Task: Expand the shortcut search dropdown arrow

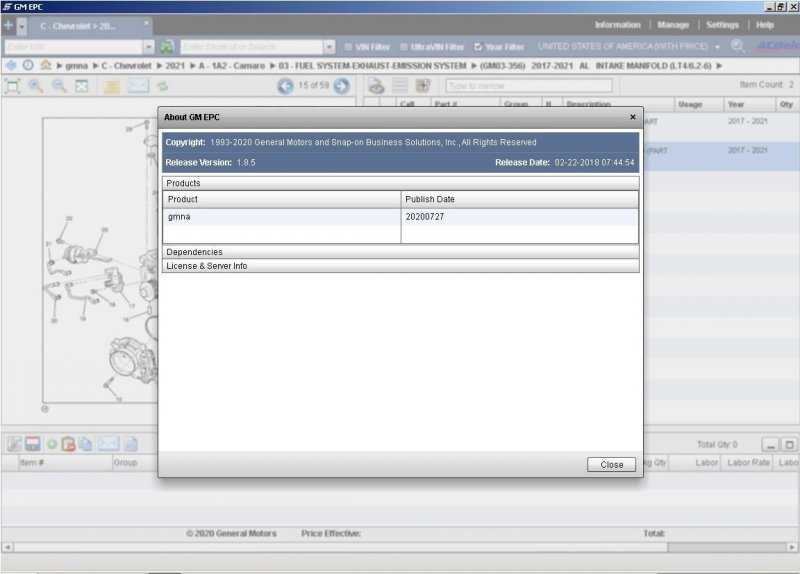Action: point(329,47)
